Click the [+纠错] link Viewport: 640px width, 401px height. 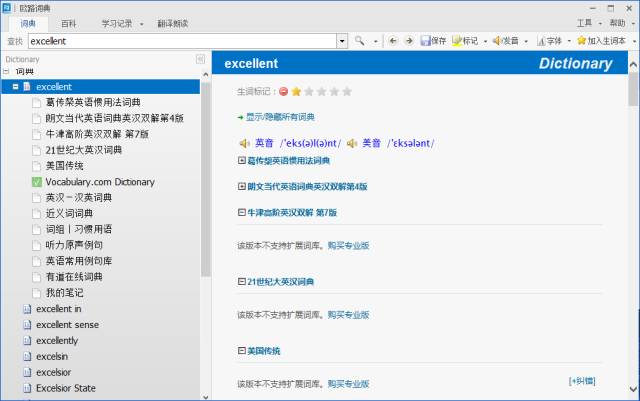(x=582, y=381)
